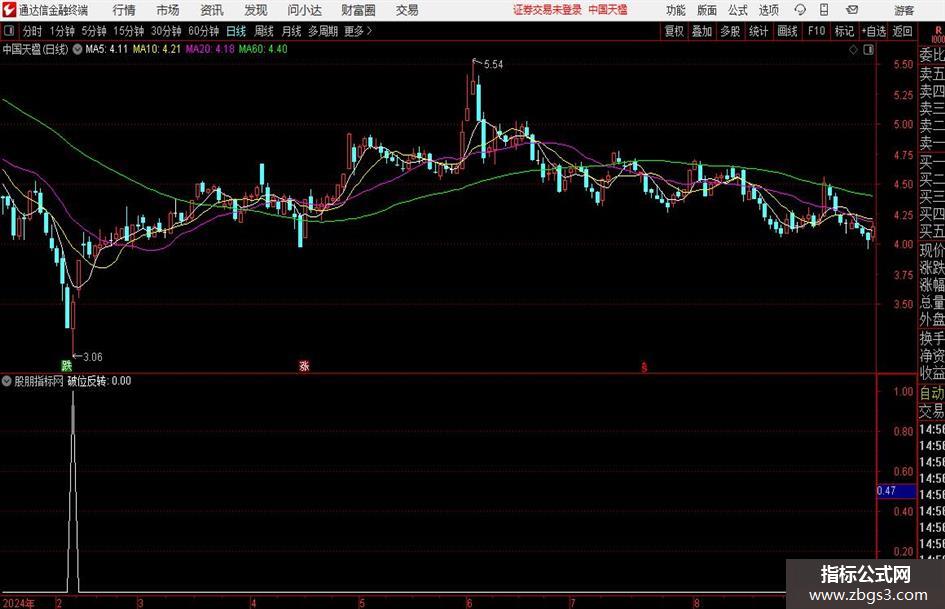Click the MA60: 4.40 value label
This screenshot has height=609, width=945.
263,49
